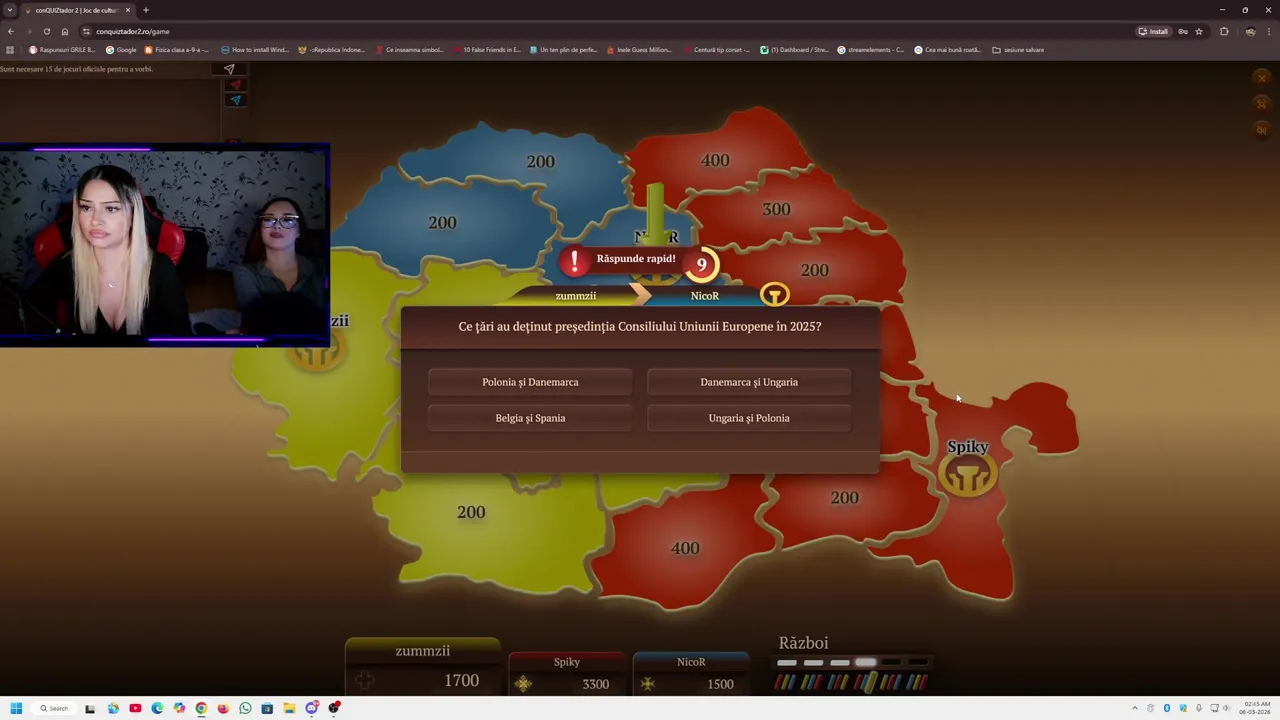Image resolution: width=1280 pixels, height=720 pixels.
Task: Open Microsoft Store from the taskbar
Action: pyautogui.click(x=267, y=708)
